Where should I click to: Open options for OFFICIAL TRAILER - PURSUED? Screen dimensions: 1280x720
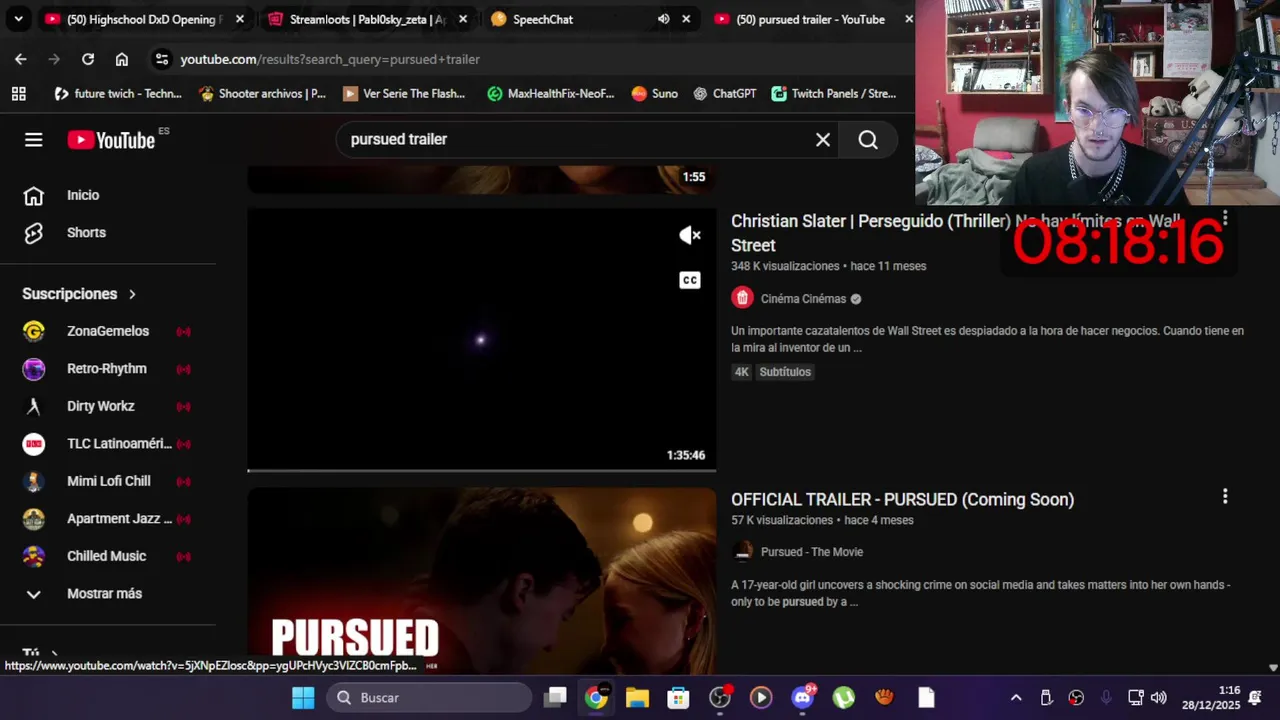pyautogui.click(x=1225, y=497)
